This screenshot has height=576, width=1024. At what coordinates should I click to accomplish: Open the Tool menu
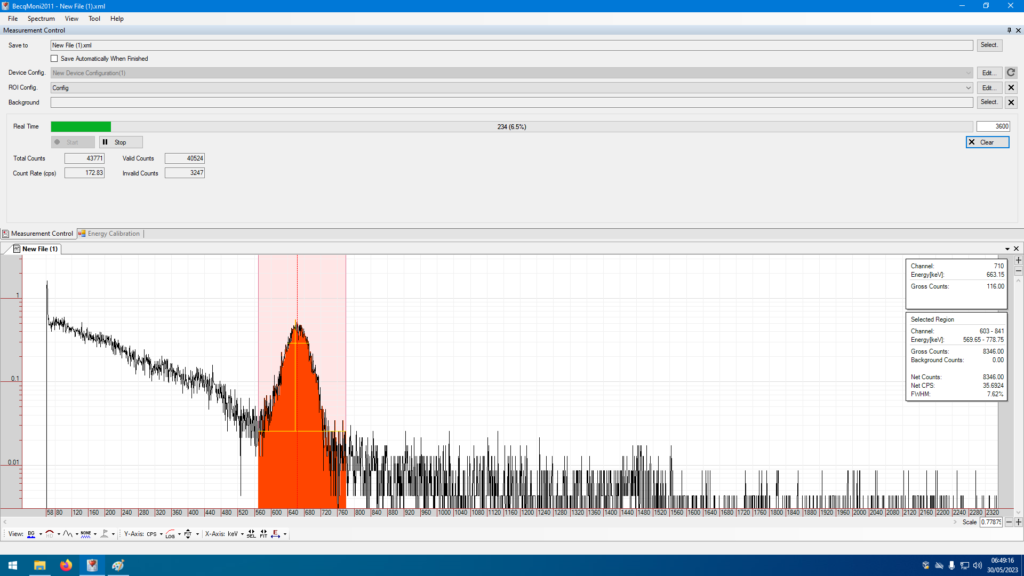click(94, 18)
